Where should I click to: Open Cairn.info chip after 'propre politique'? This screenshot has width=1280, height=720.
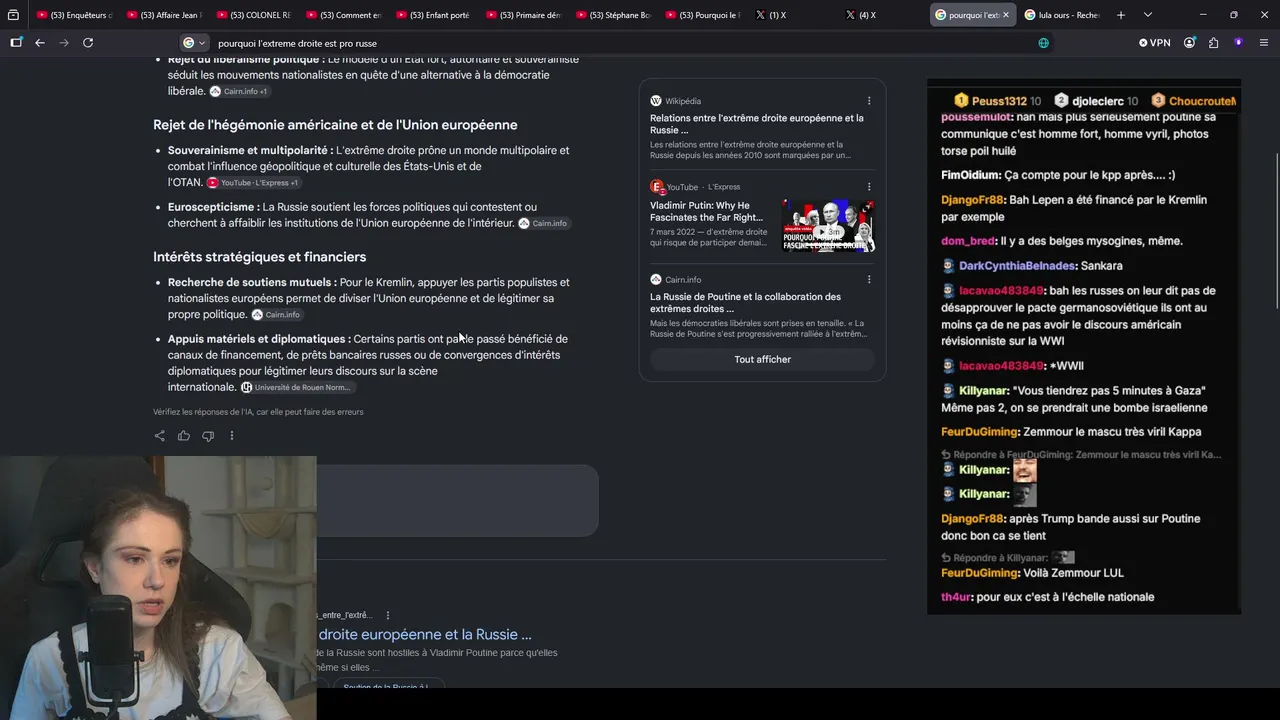tap(276, 315)
